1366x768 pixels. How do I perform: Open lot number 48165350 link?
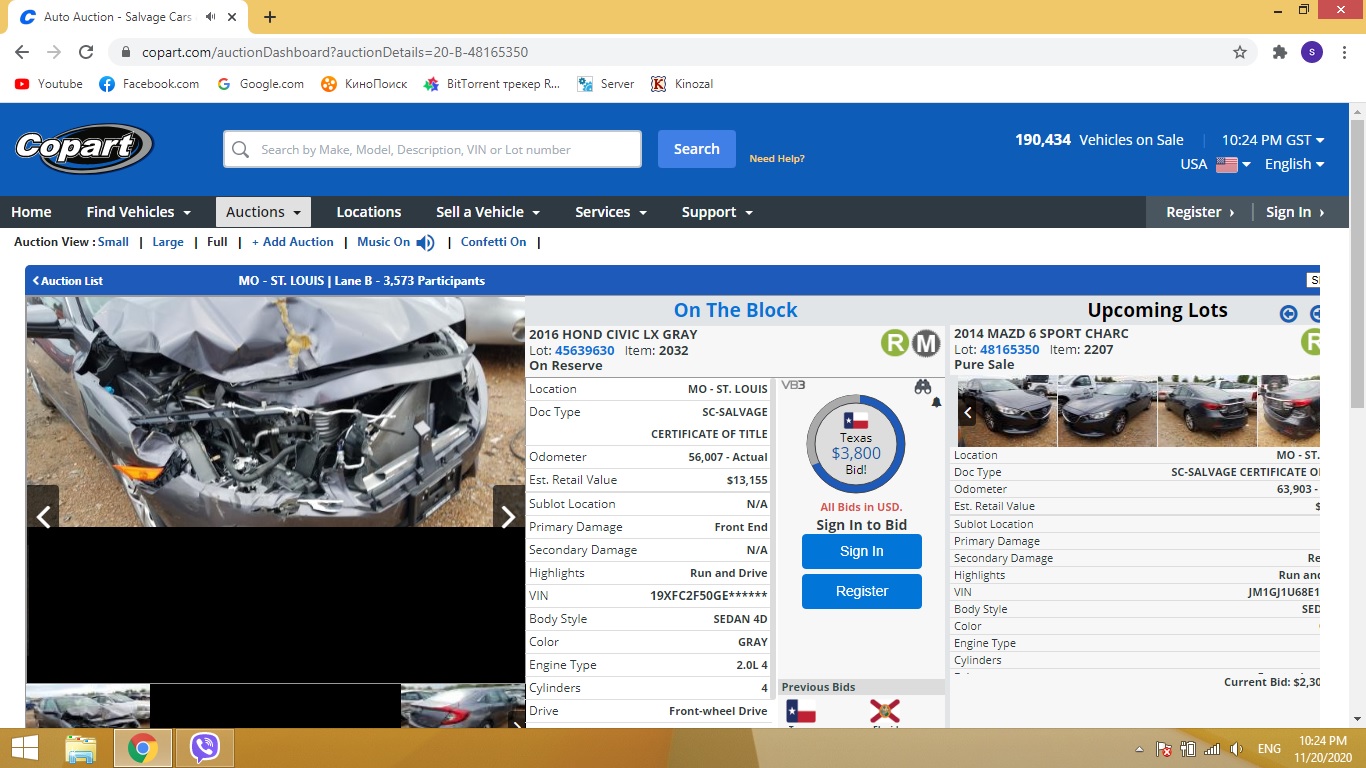1010,350
